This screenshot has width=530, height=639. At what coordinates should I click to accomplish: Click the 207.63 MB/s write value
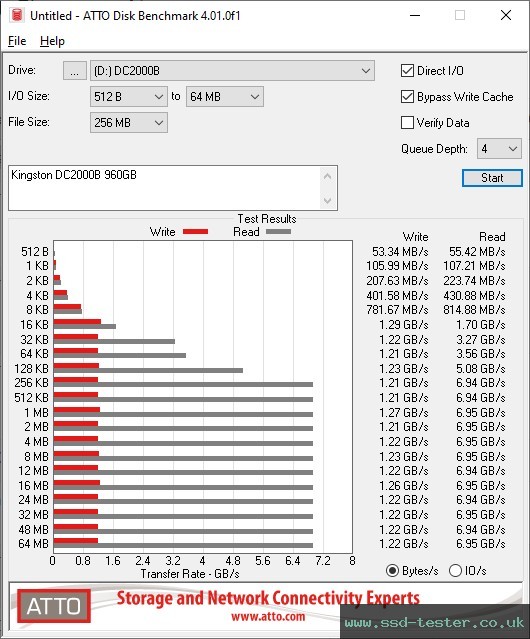pos(397,281)
